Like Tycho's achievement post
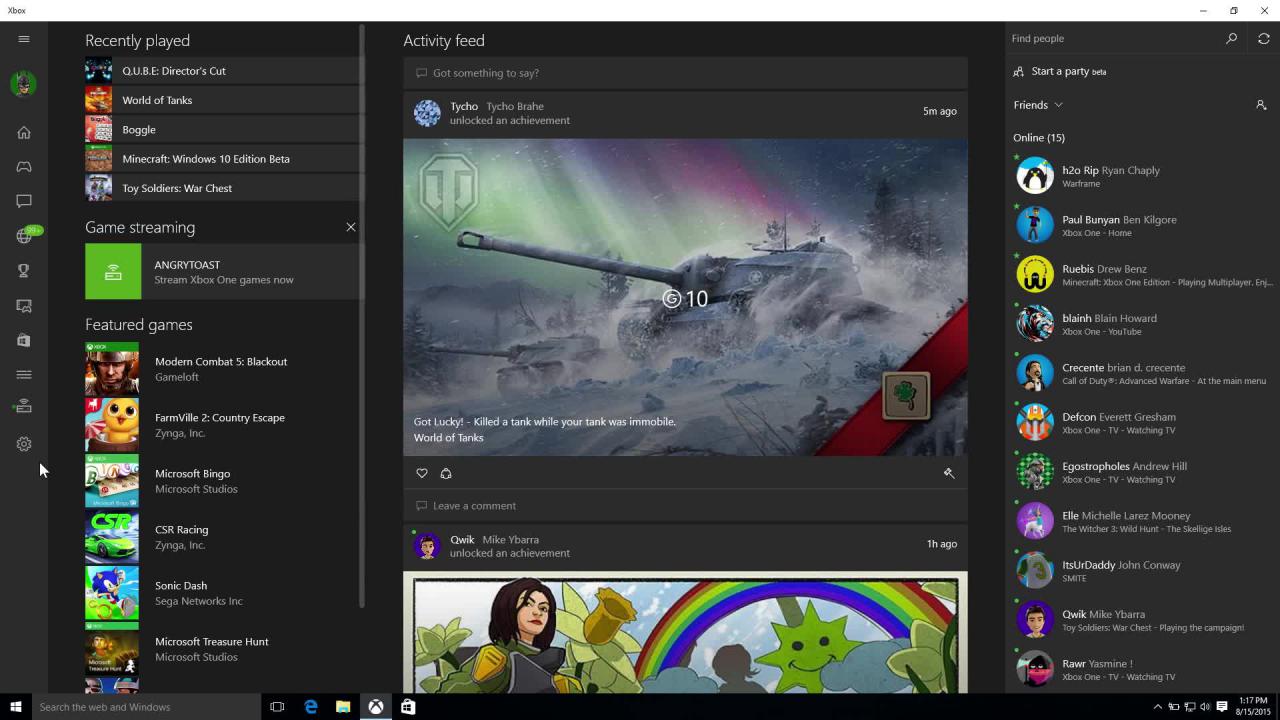1280x720 pixels. pyautogui.click(x=422, y=473)
